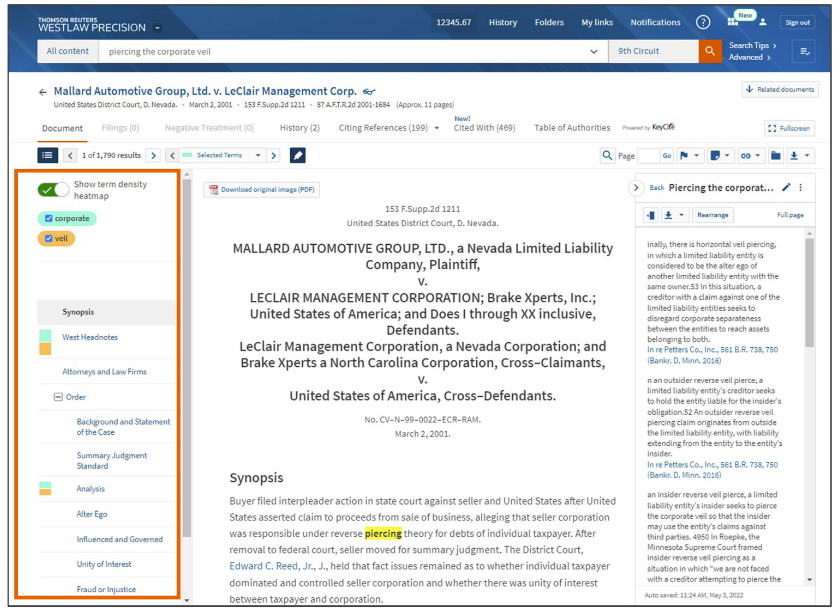Save document to folder icon

tap(775, 155)
